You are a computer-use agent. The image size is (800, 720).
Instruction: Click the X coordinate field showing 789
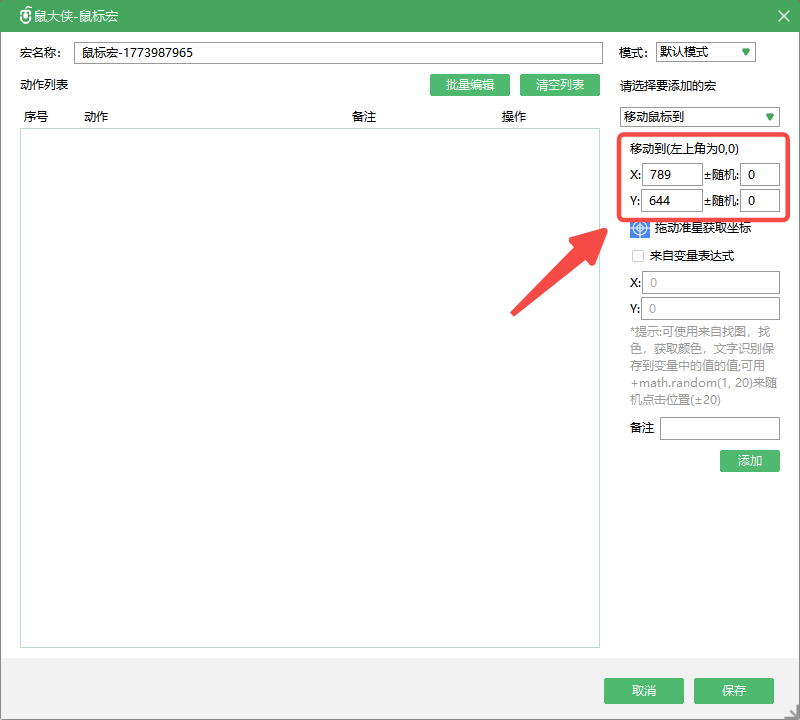[672, 175]
